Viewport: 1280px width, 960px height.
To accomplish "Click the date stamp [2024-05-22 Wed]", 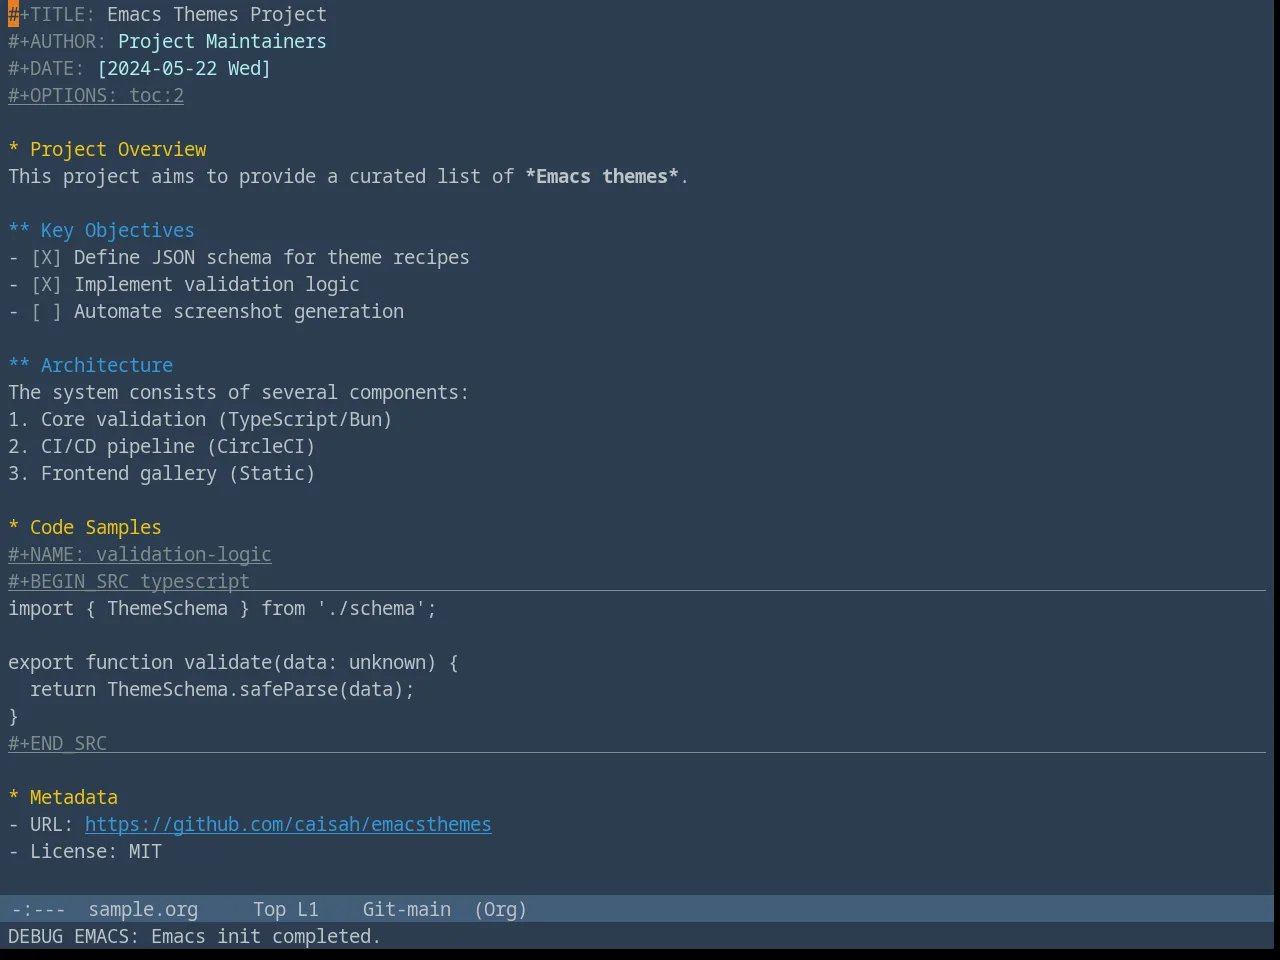I will pos(184,68).
